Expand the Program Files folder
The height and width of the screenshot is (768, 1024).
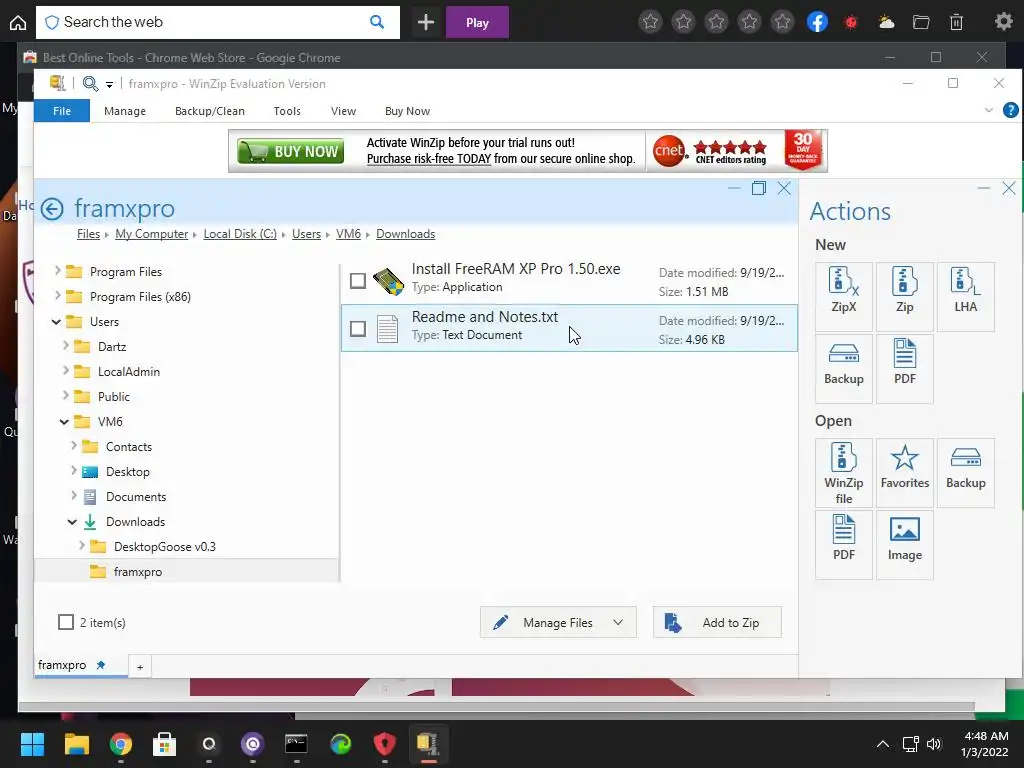point(57,270)
